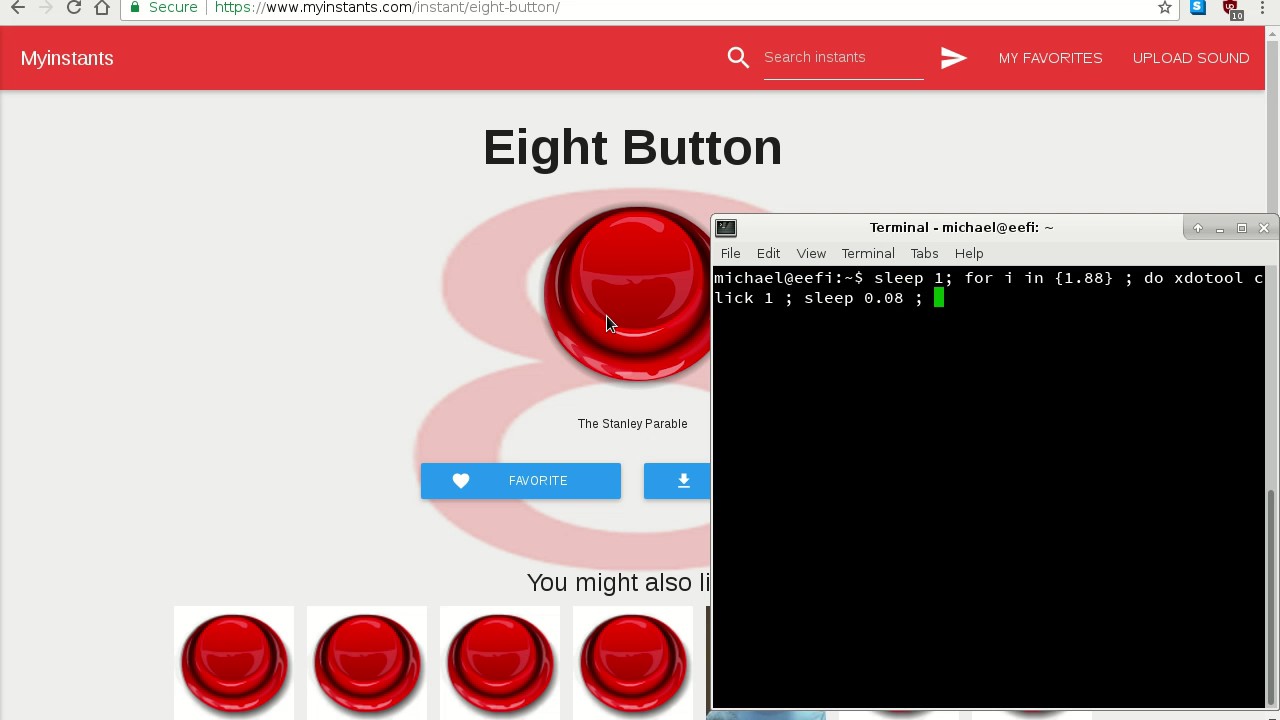Click the secure padlock icon

pyautogui.click(x=135, y=7)
